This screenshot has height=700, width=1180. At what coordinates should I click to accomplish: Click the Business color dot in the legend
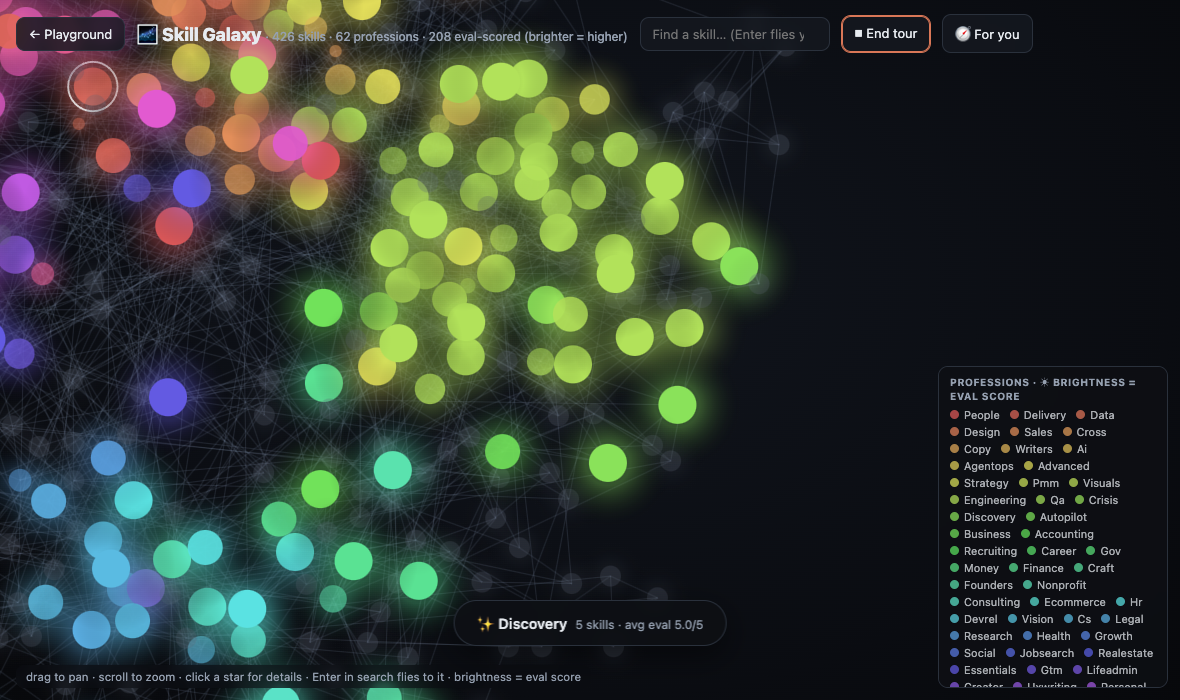click(x=954, y=534)
